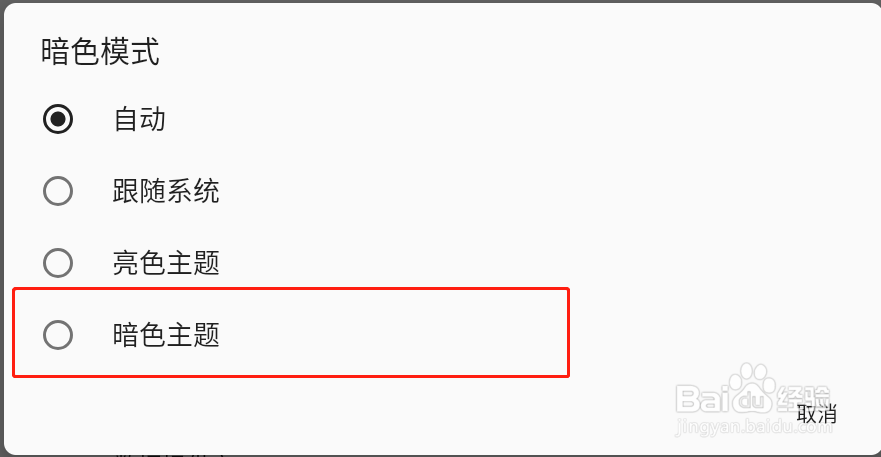Choose the 跟随系统 radio button
Screen dimensions: 881x457
(58, 191)
